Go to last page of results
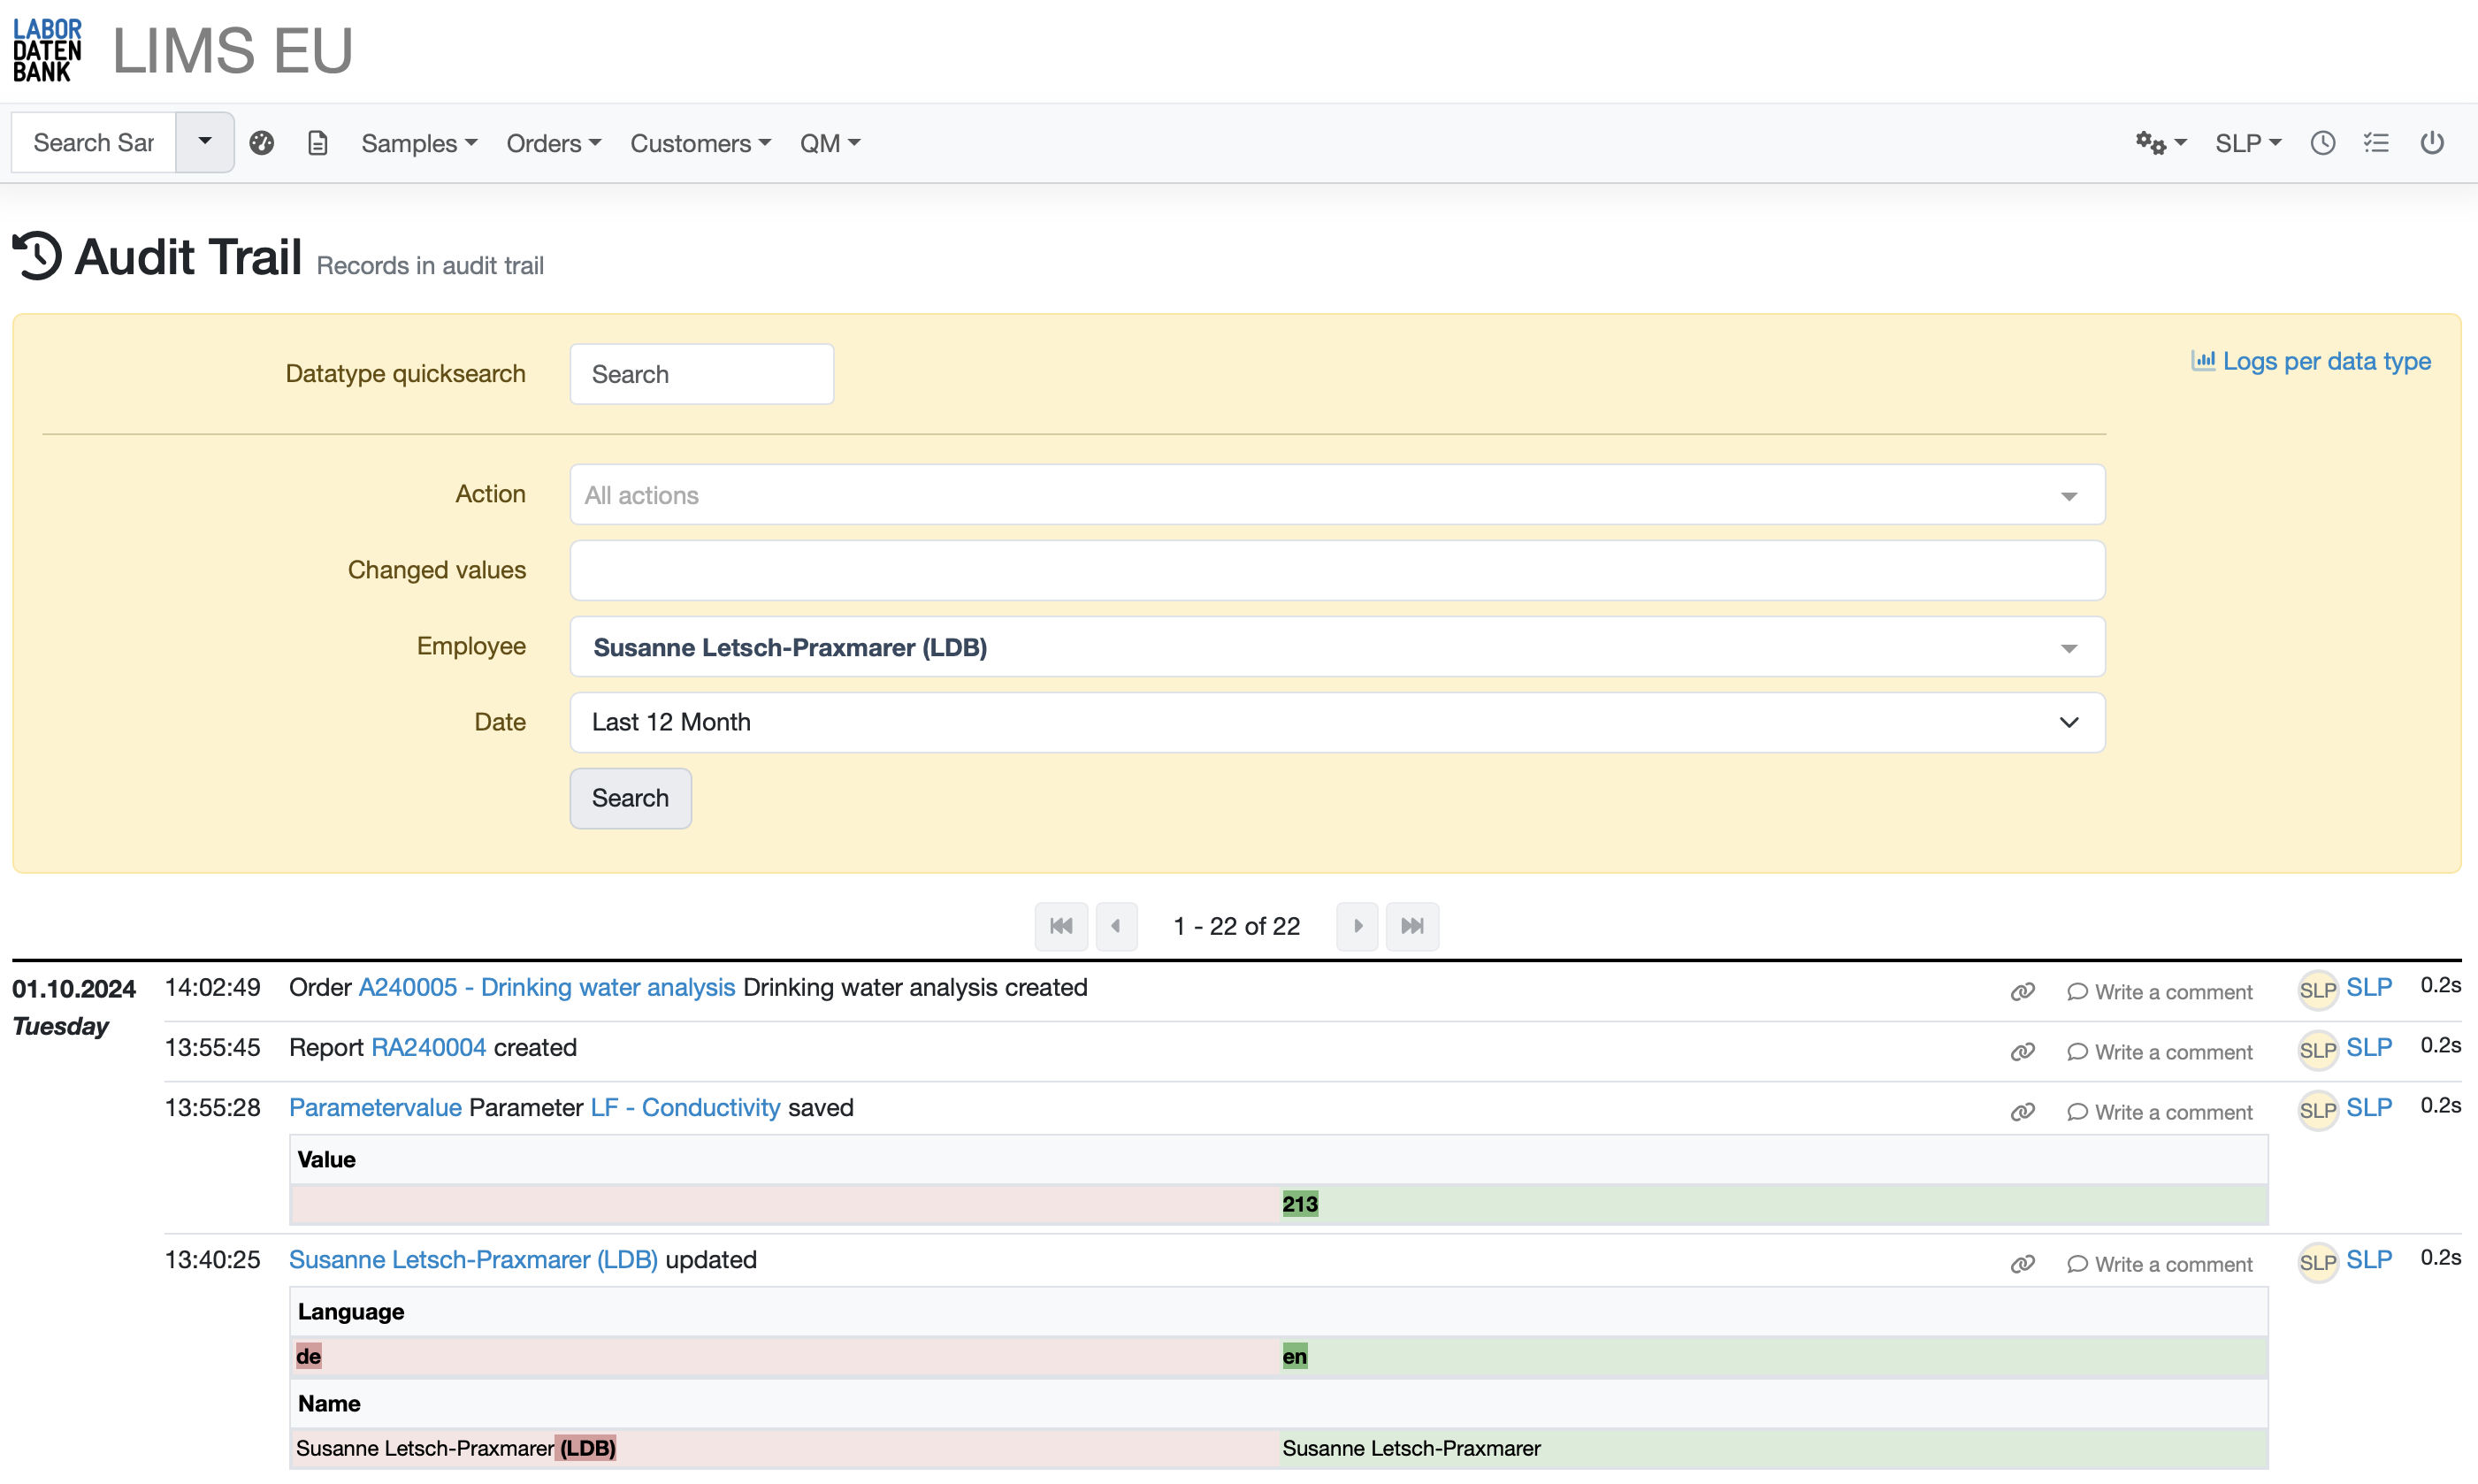2478x1484 pixels. (1412, 926)
